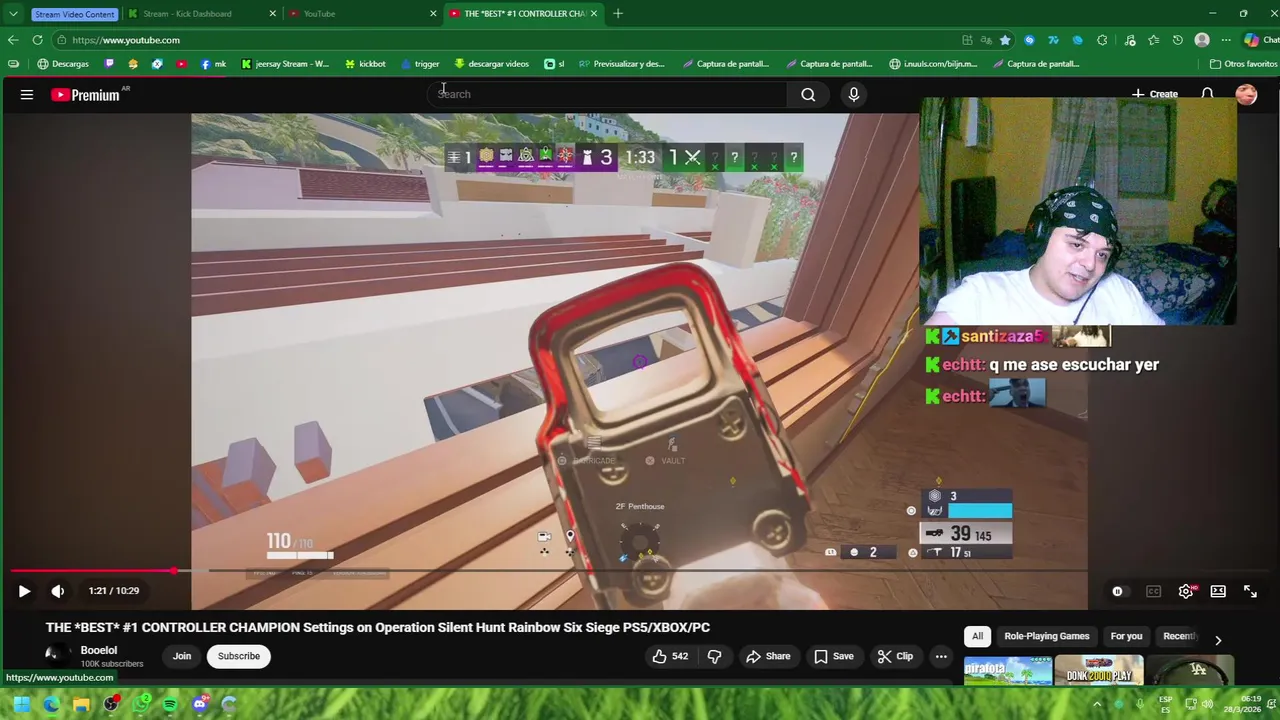
Task: Open the YouTube notifications bell
Action: [x=1207, y=94]
